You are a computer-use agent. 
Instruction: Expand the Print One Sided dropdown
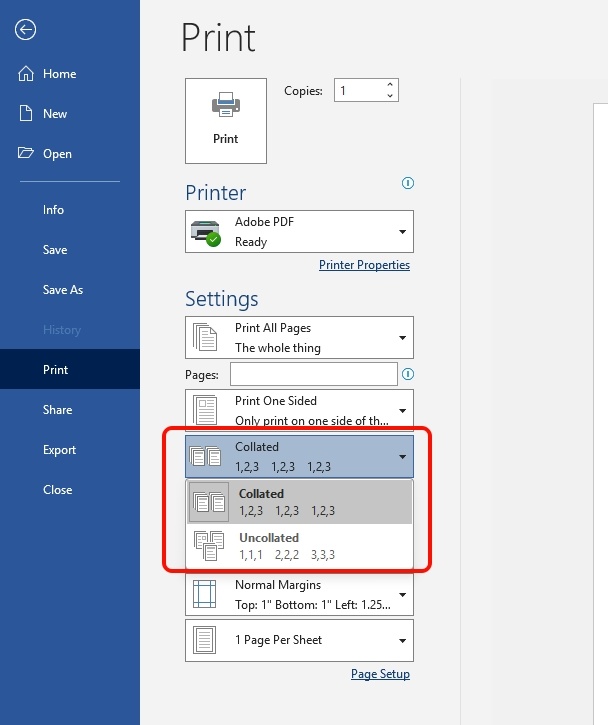click(x=300, y=410)
